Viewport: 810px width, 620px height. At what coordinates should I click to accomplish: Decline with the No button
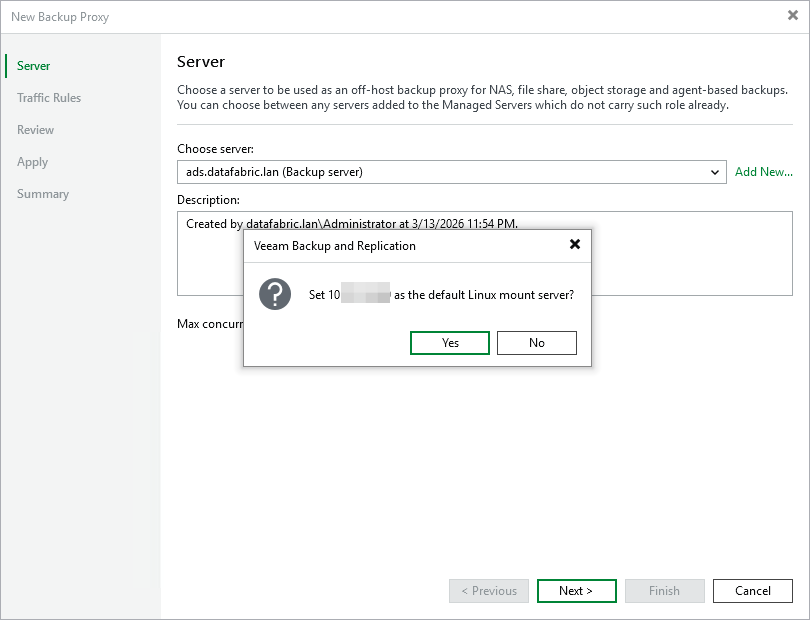[537, 343]
